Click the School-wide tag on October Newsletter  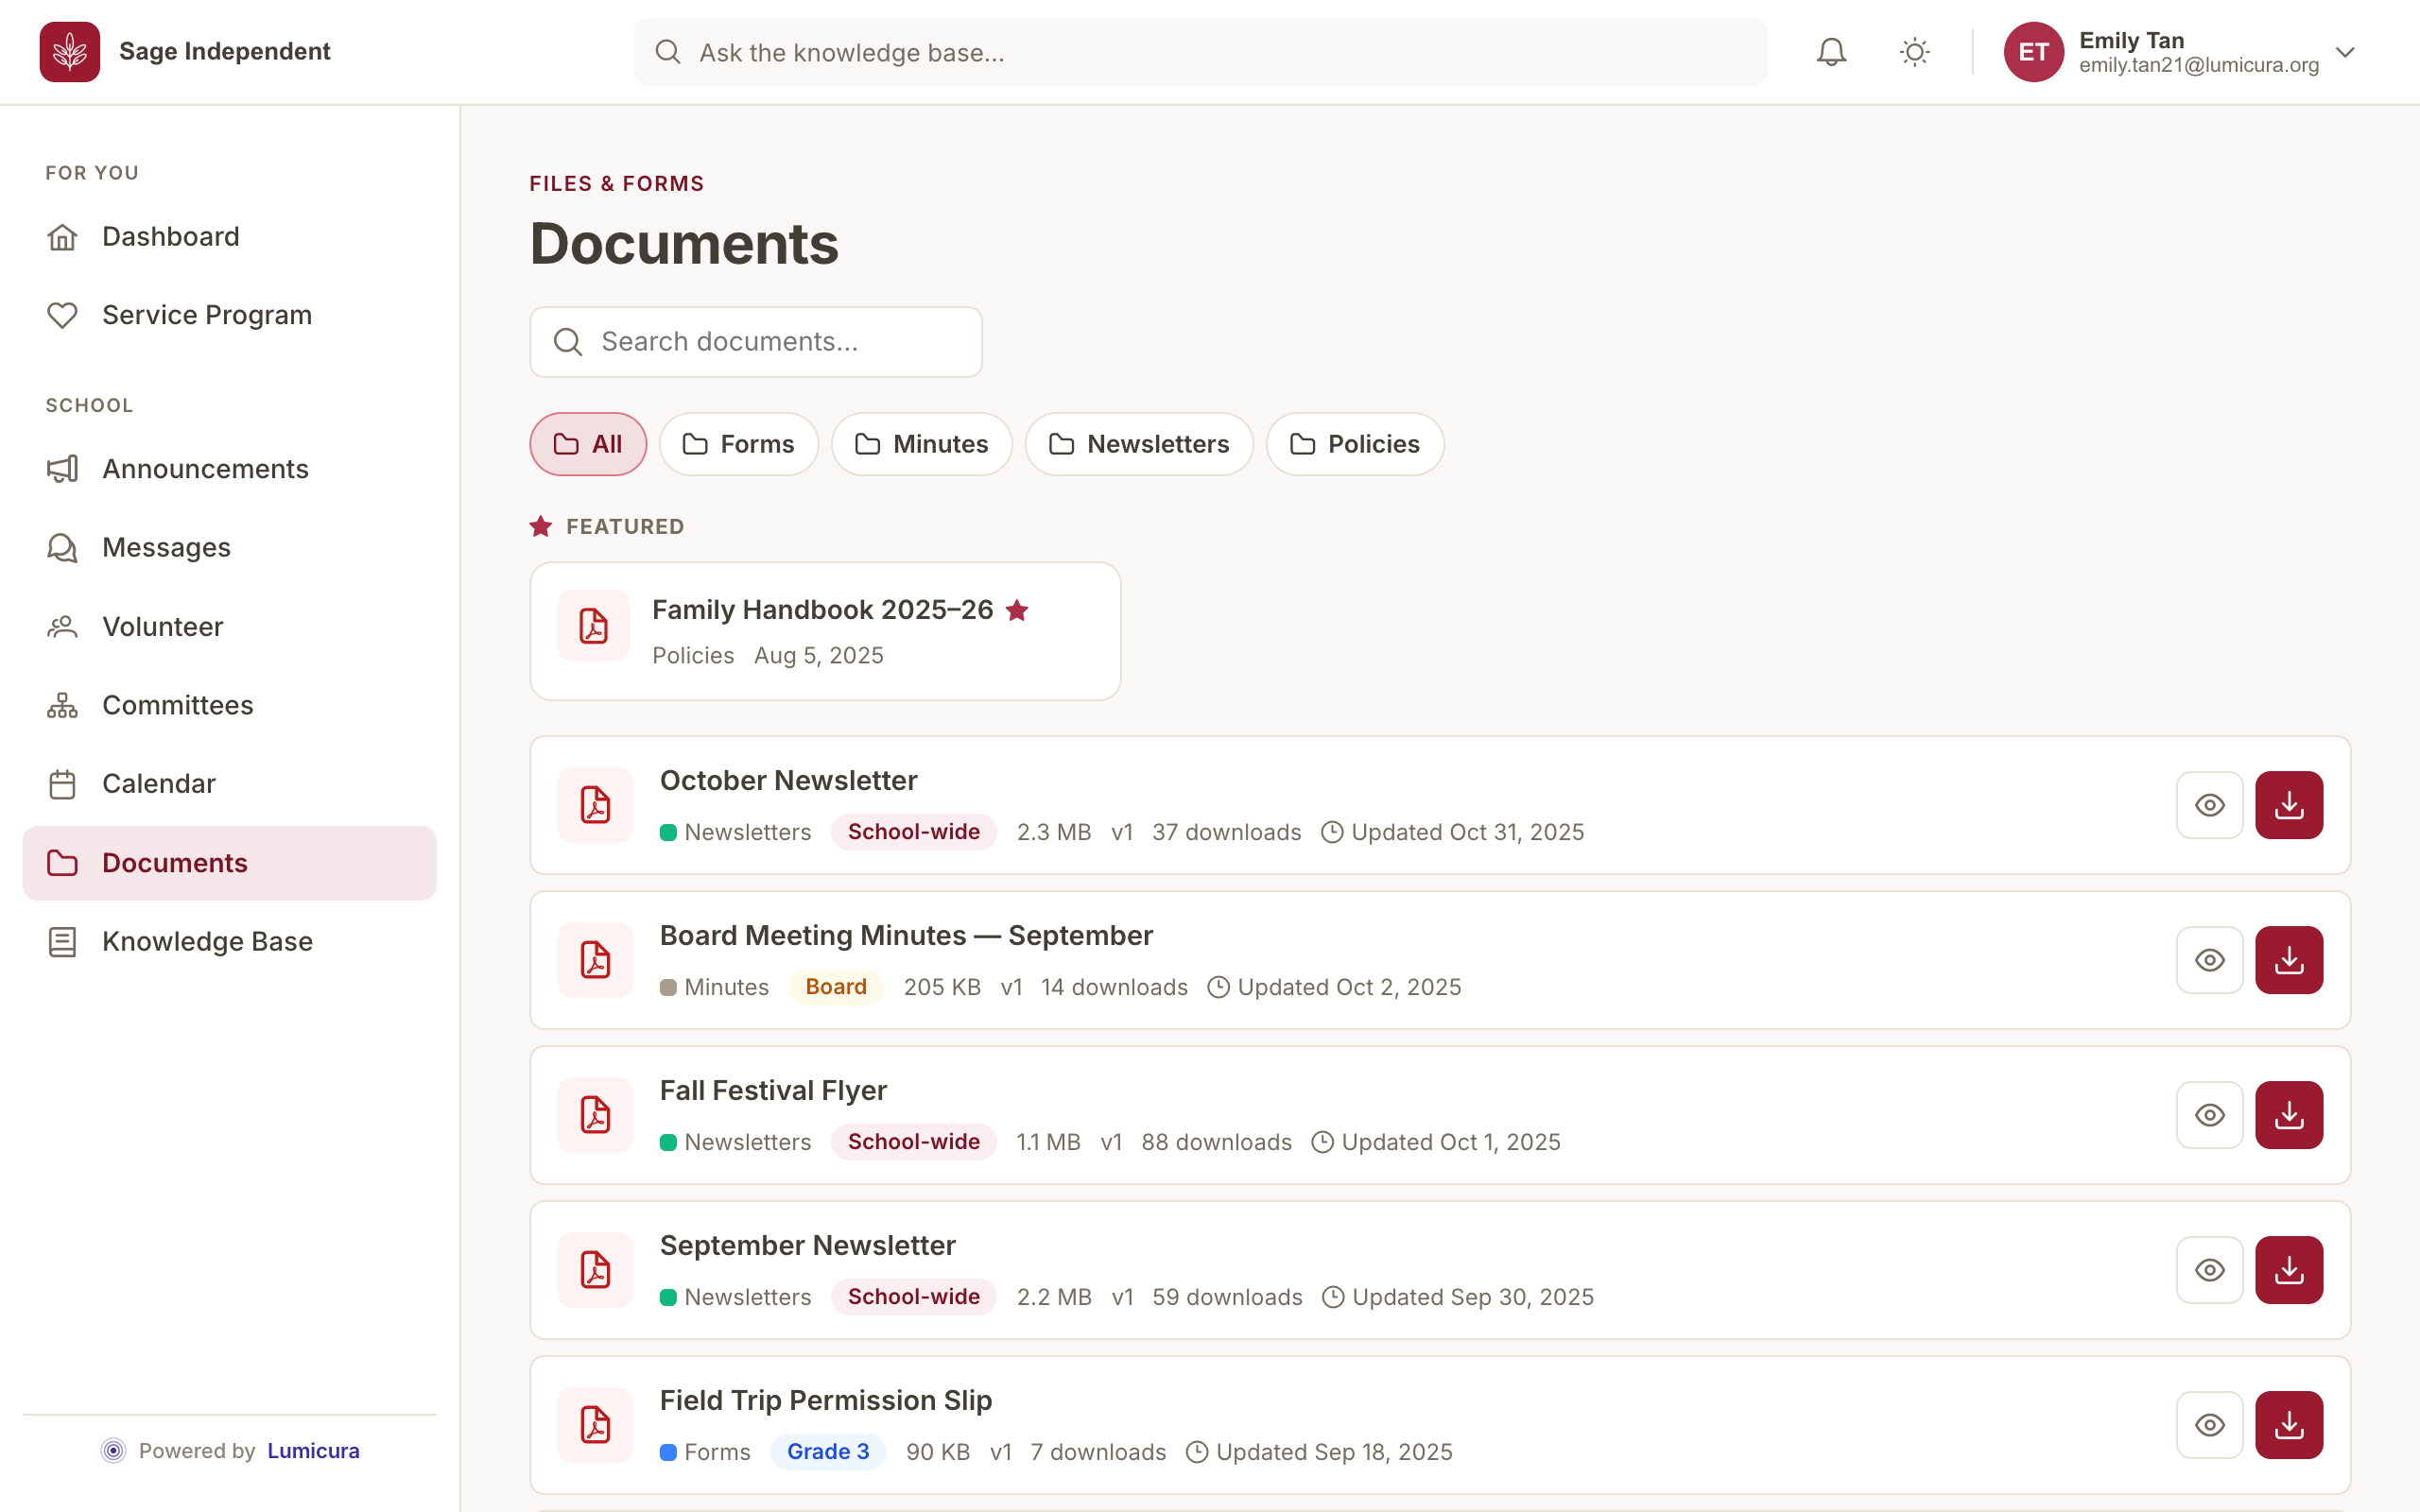pyautogui.click(x=914, y=832)
